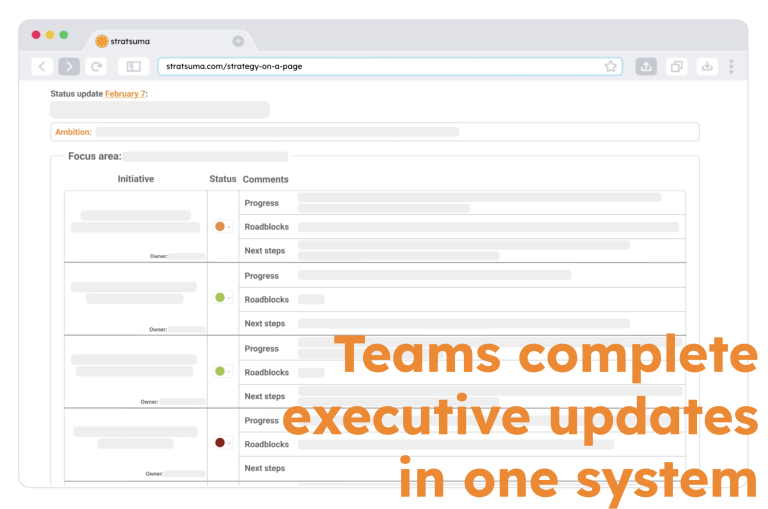
Task: Click the red close window button
Action: click(36, 34)
